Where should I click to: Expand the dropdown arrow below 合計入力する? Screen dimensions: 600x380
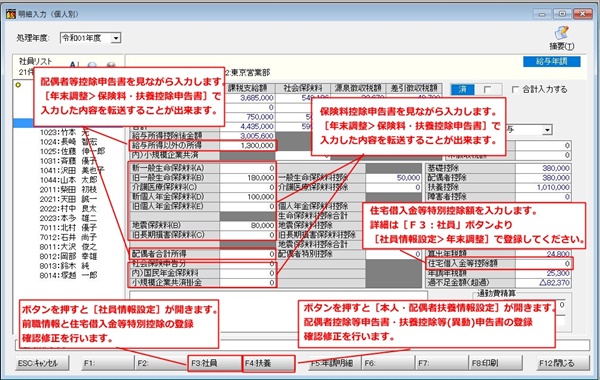(547, 130)
